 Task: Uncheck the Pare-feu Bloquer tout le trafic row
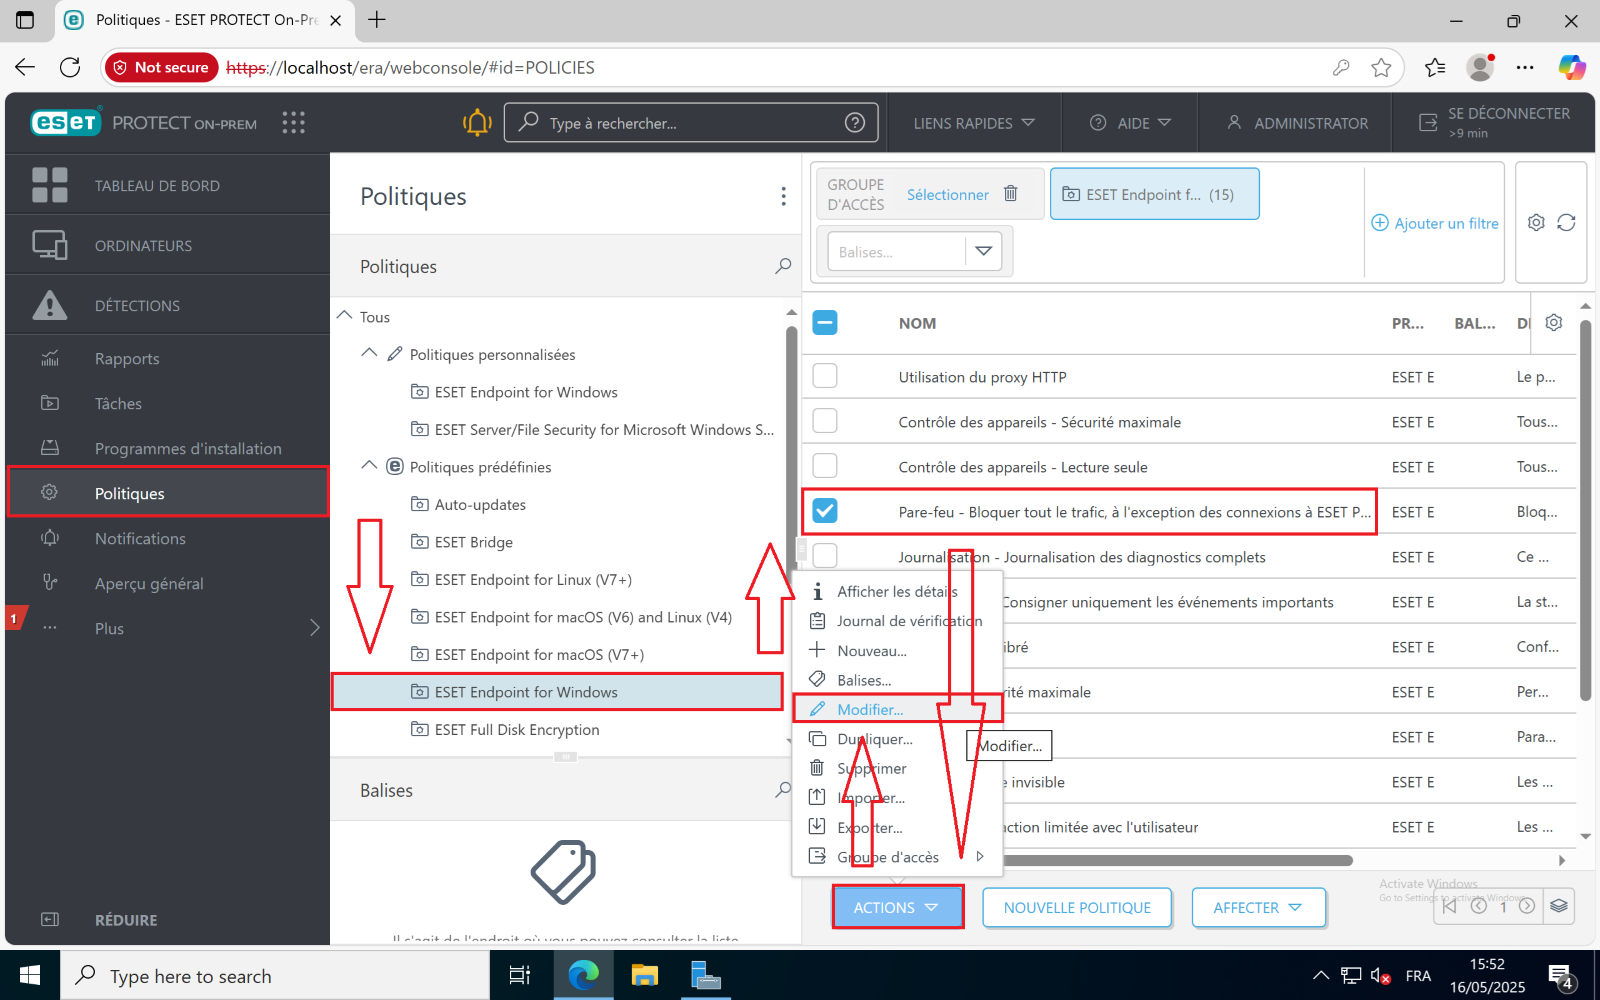[825, 511]
